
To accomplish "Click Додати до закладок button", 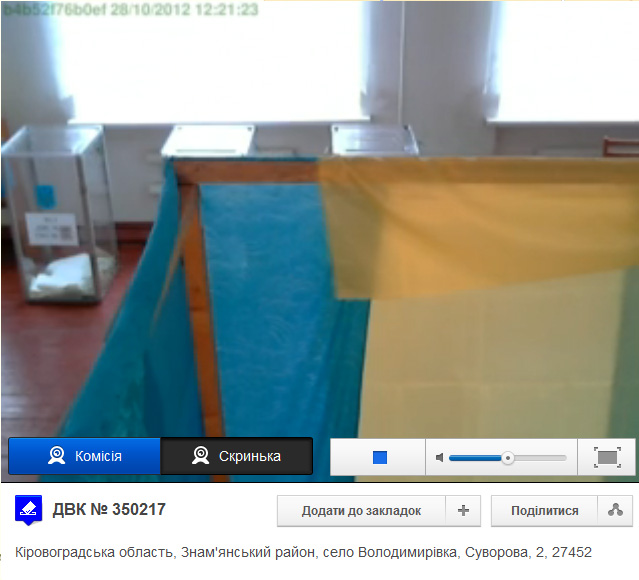I will tap(361, 511).
